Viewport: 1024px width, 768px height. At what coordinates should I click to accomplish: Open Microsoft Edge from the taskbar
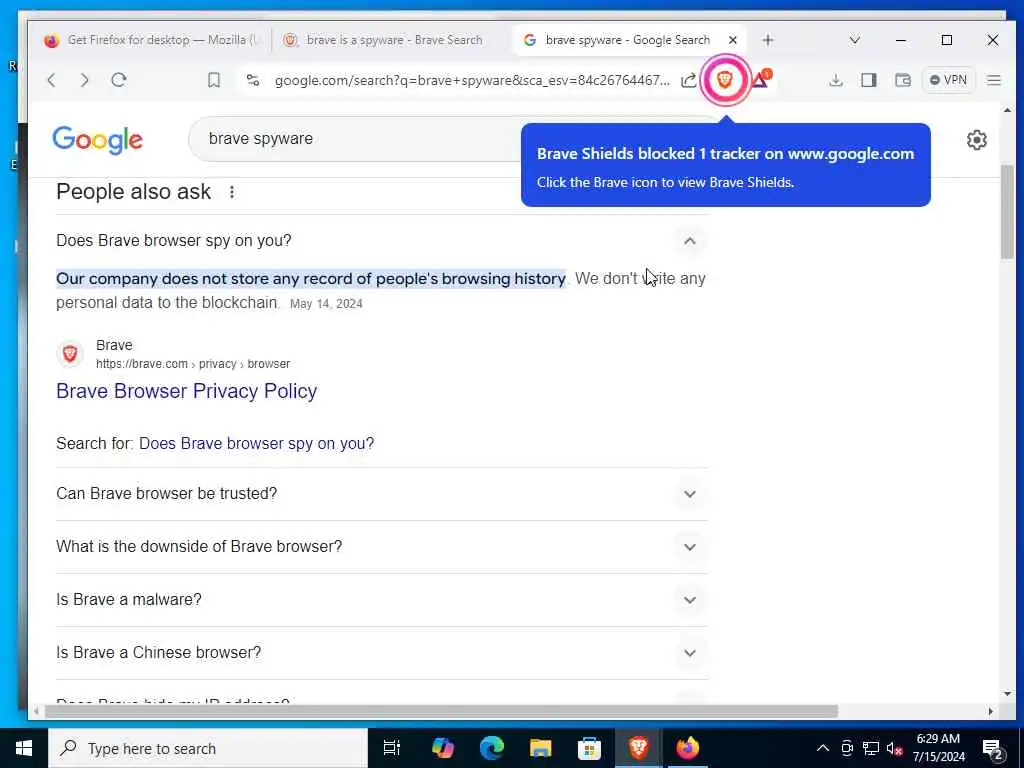[492, 748]
